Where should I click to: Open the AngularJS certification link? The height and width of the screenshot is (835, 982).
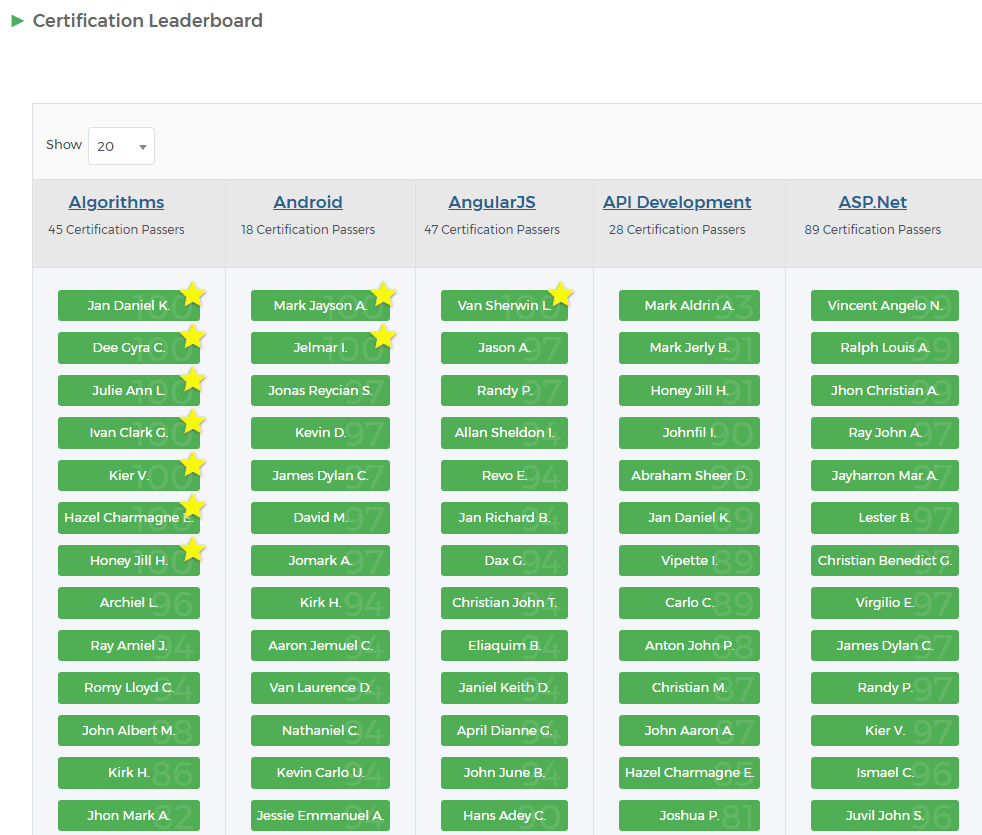tap(491, 202)
